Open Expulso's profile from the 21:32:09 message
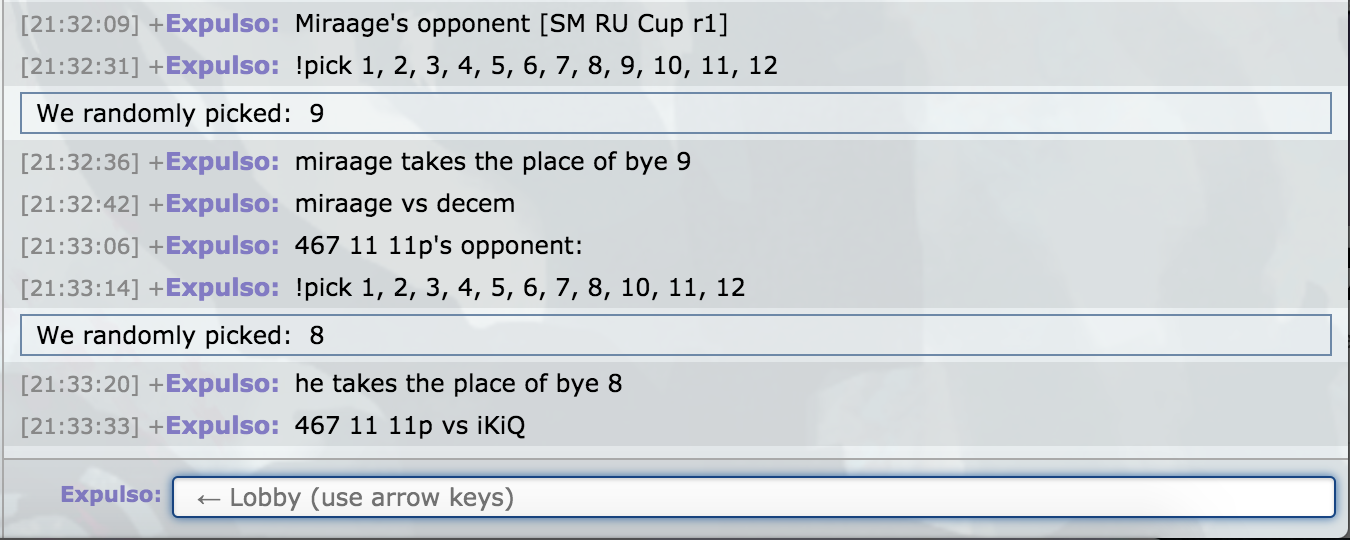1350x540 pixels. coord(223,24)
